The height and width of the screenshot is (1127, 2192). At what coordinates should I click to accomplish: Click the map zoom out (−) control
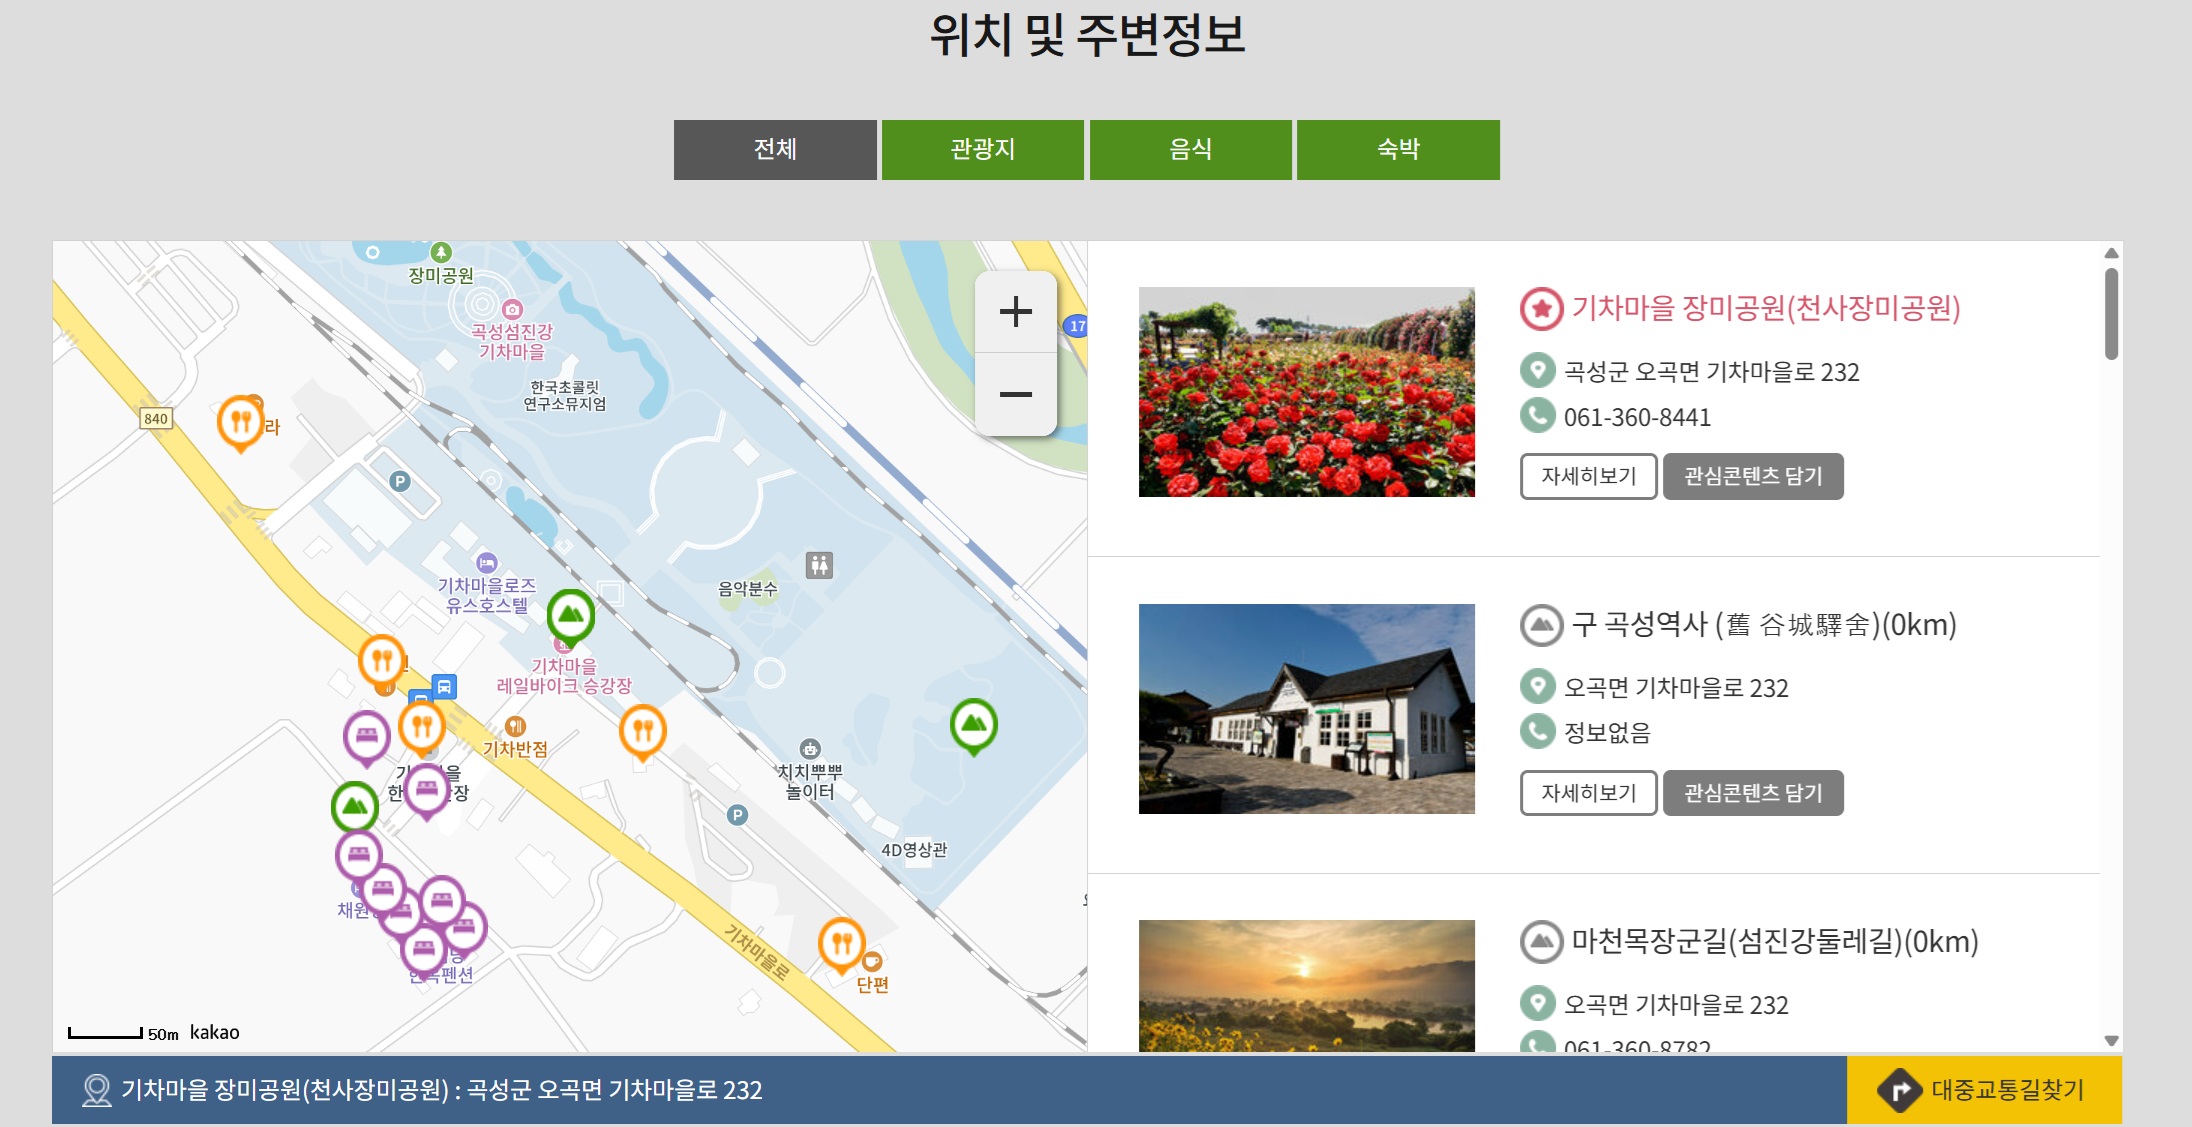pos(1016,394)
